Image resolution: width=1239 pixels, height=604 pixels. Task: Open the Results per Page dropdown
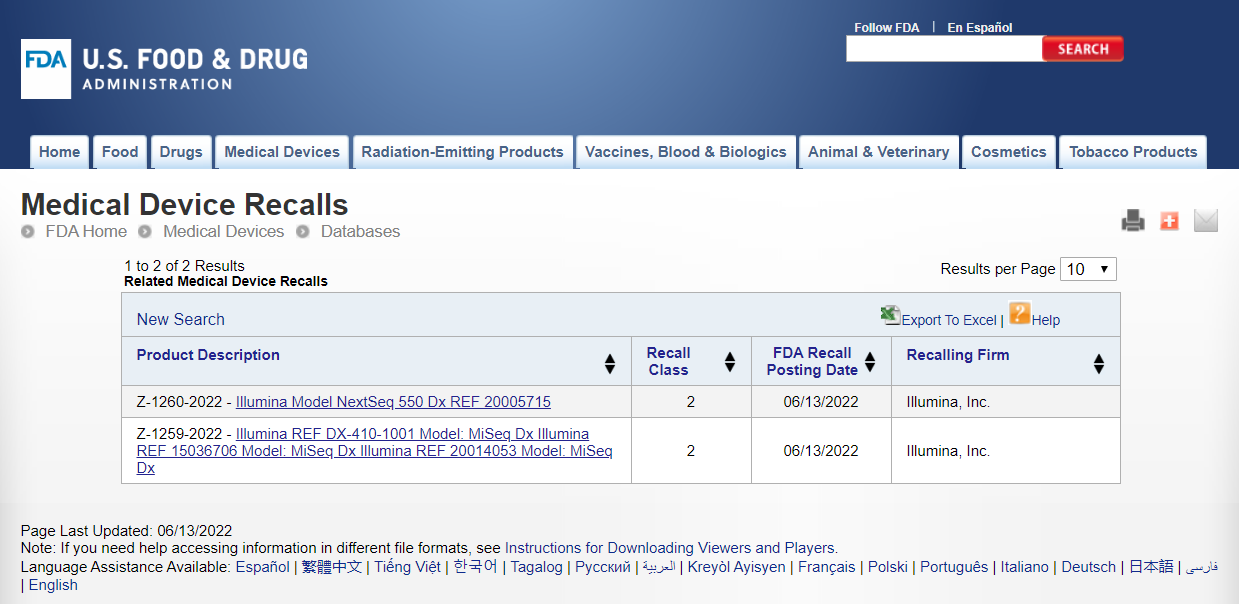click(1088, 269)
